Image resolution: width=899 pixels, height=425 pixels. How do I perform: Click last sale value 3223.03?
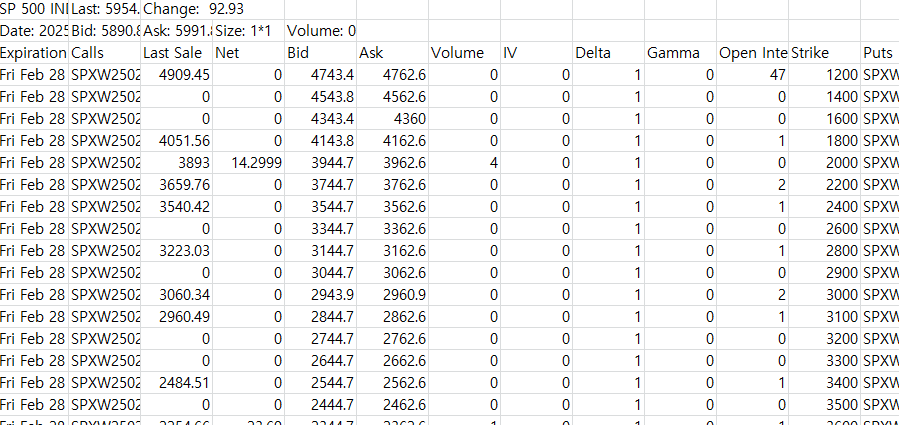[177, 251]
